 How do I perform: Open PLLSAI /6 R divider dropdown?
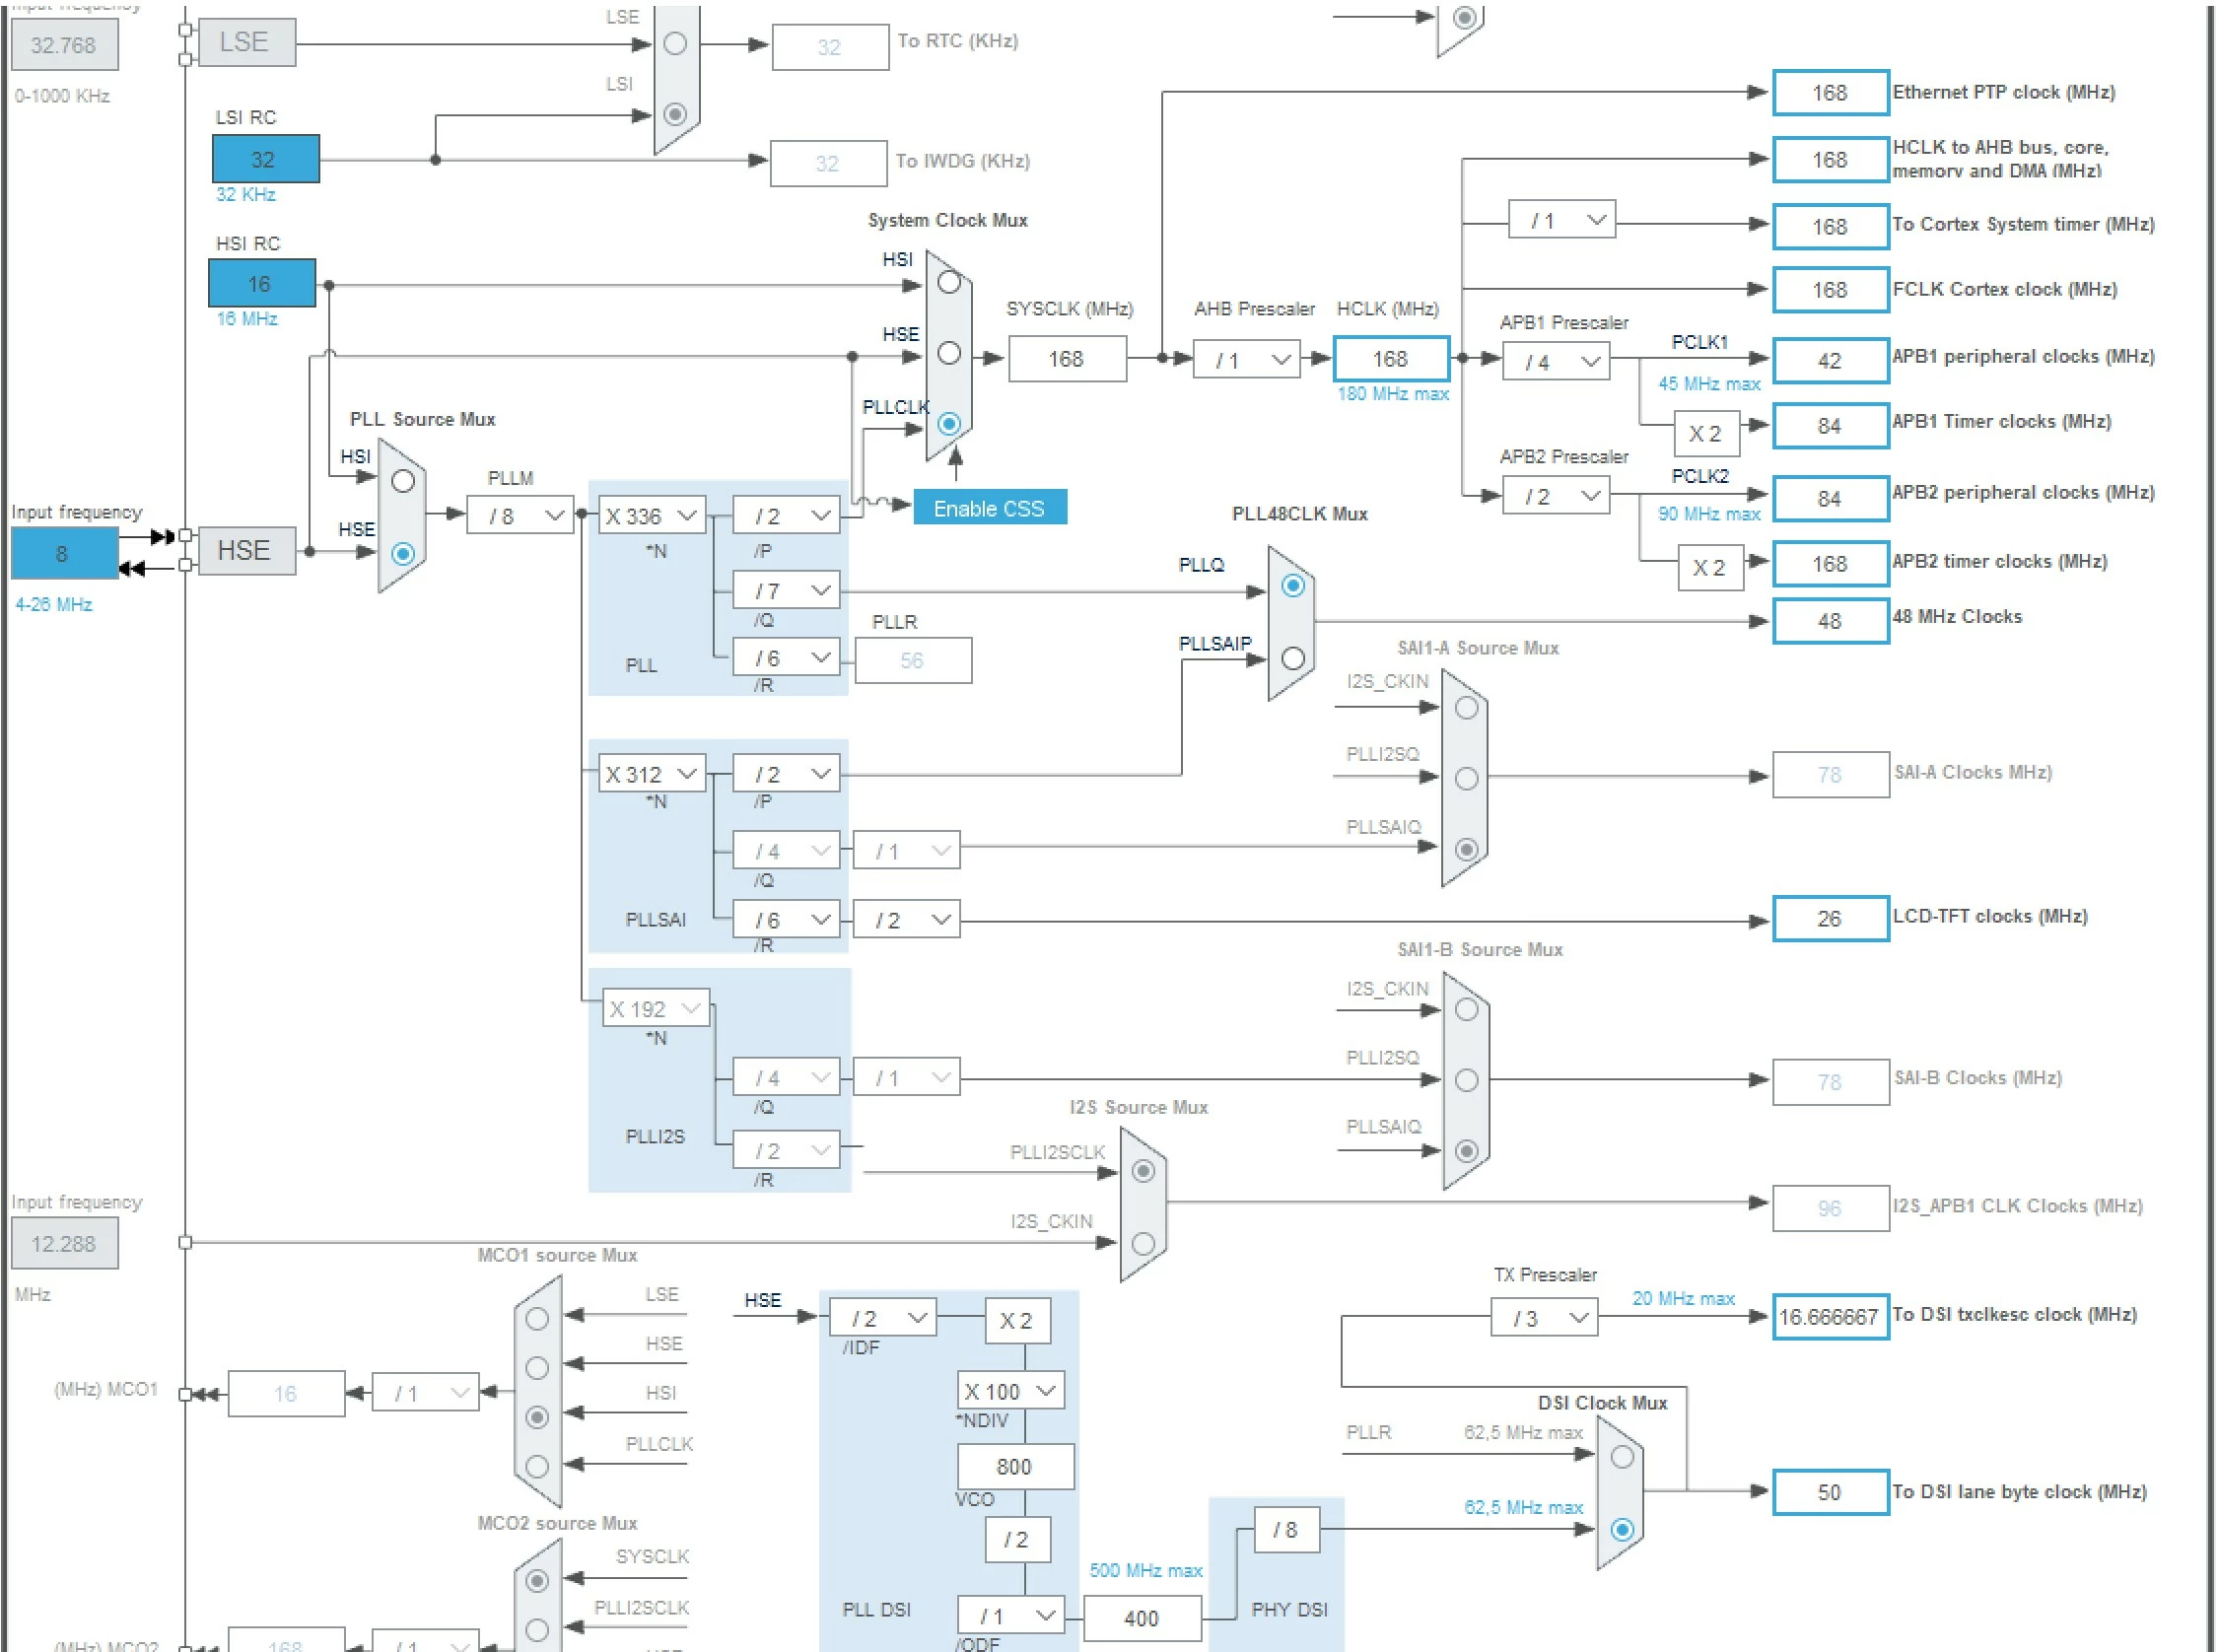[786, 919]
